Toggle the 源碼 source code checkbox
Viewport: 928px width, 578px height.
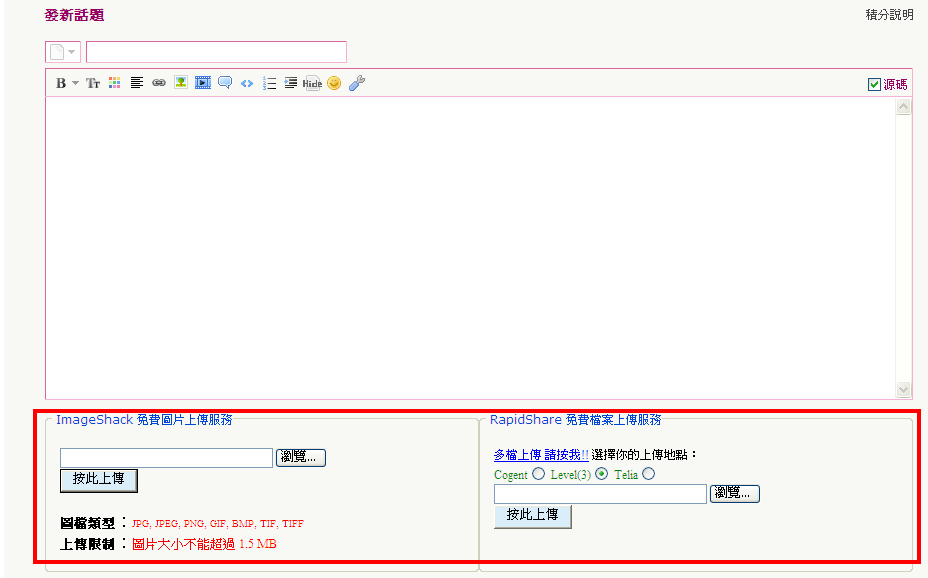point(874,85)
